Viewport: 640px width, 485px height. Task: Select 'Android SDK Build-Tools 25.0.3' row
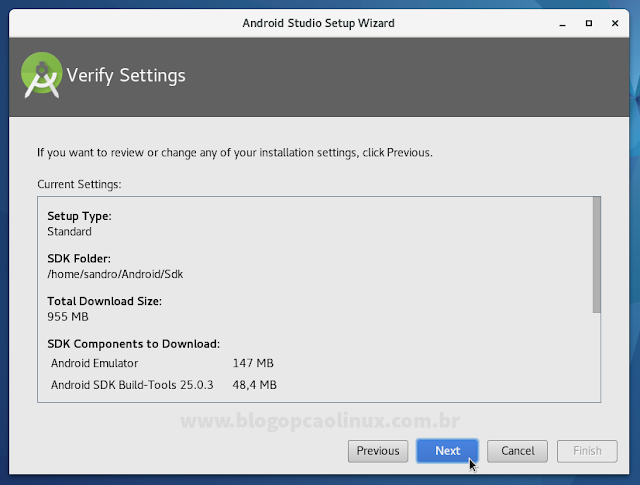(x=163, y=385)
